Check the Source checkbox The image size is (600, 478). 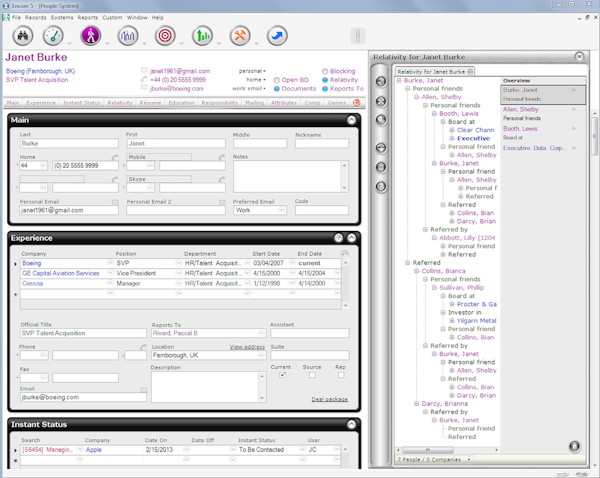click(312, 375)
